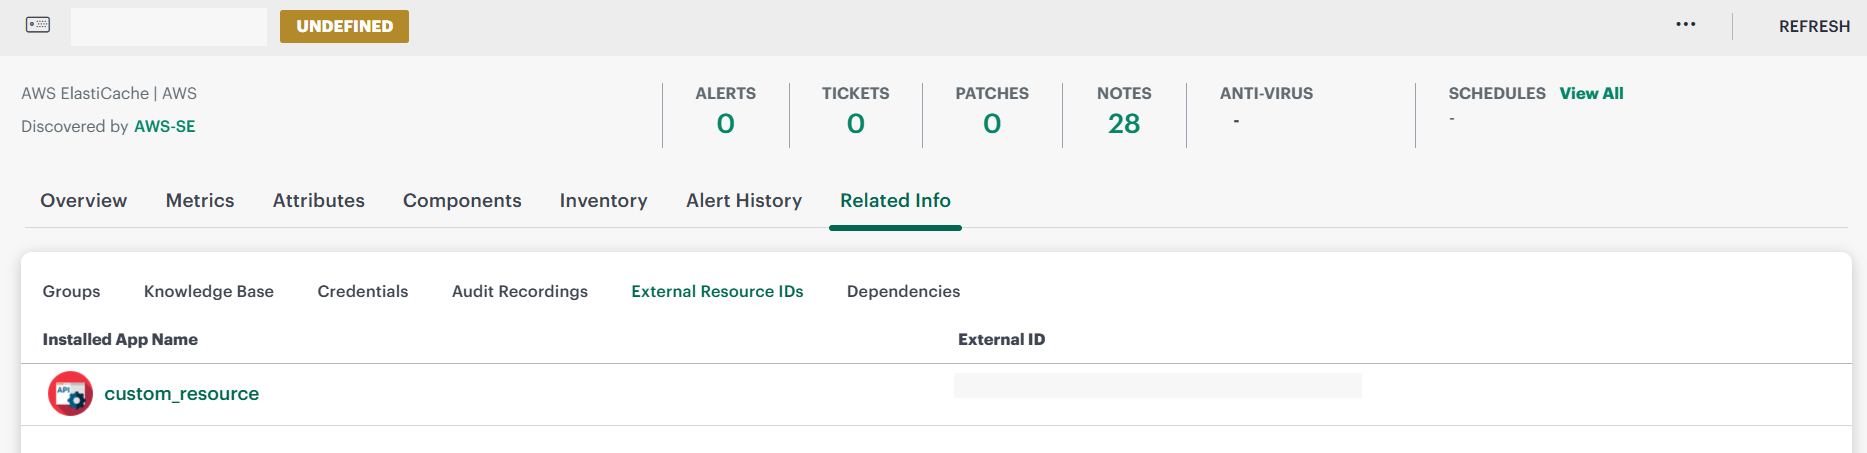Image resolution: width=1867 pixels, height=453 pixels.
Task: Switch to the Metrics tab
Action: [200, 201]
